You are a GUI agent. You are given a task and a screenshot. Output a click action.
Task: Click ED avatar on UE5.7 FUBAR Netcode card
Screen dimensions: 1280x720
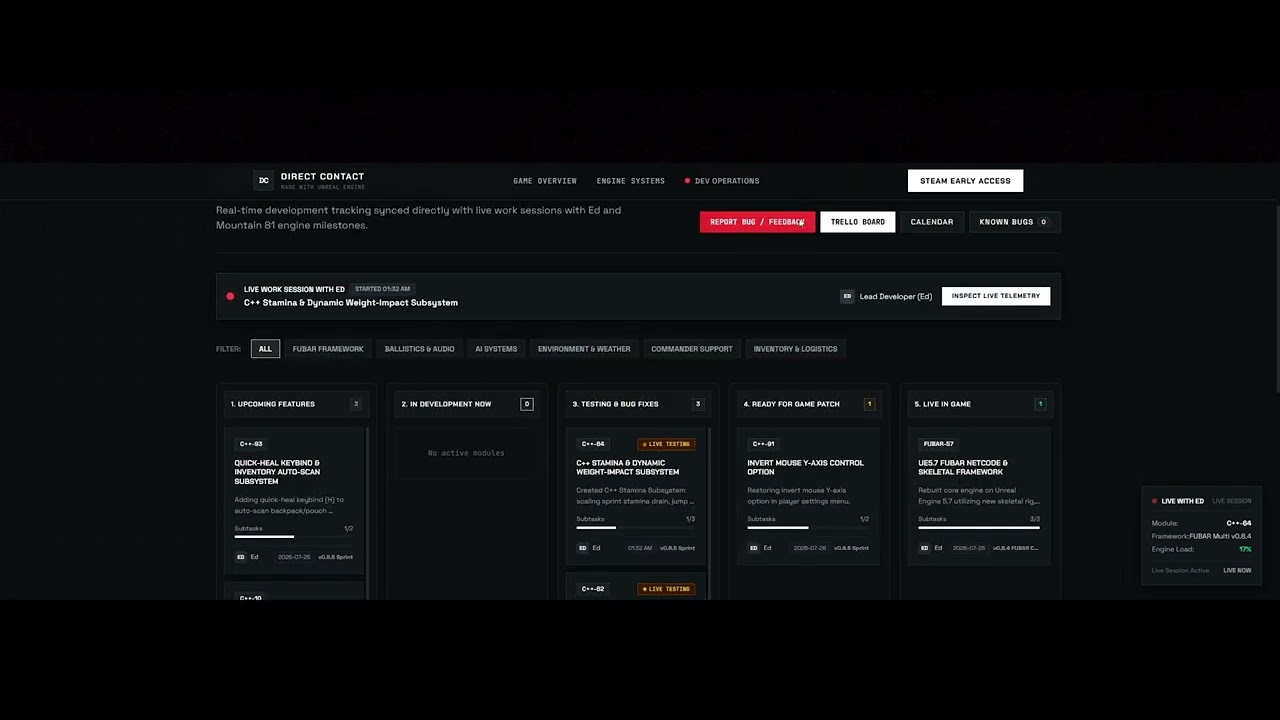click(x=924, y=548)
